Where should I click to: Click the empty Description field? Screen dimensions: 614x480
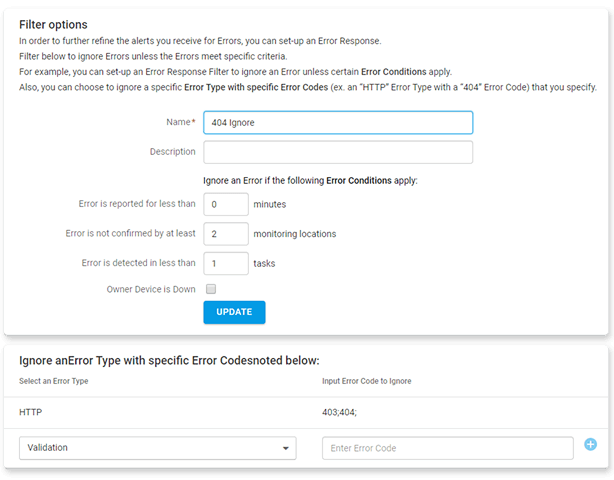(338, 152)
